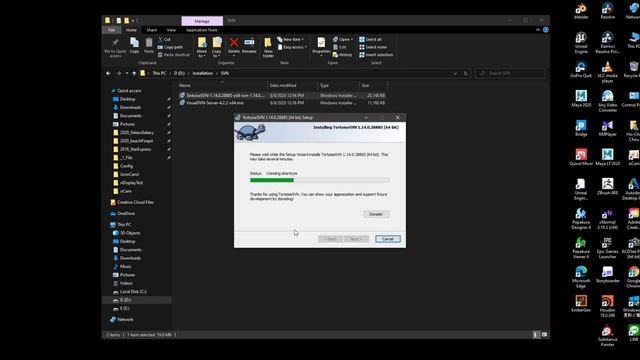The image size is (640, 360).
Task: Open the File menu tab
Action: click(x=111, y=30)
